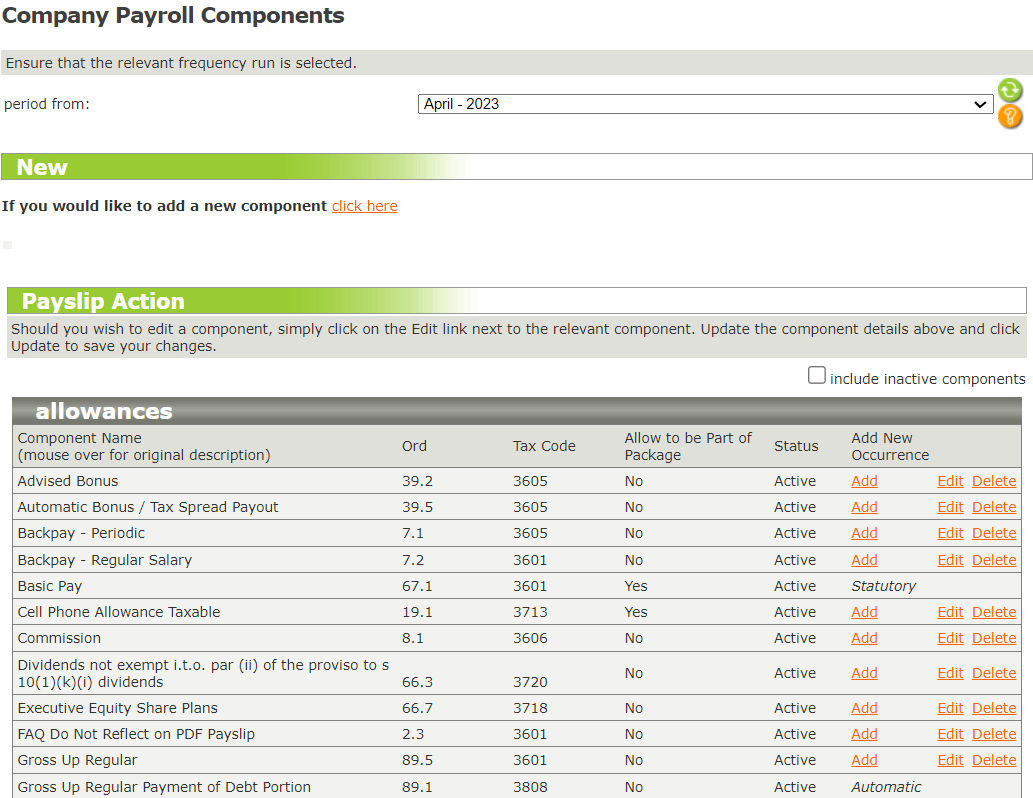Viewport: 1033px width, 798px height.
Task: Open the period from dropdown
Action: tap(705, 104)
